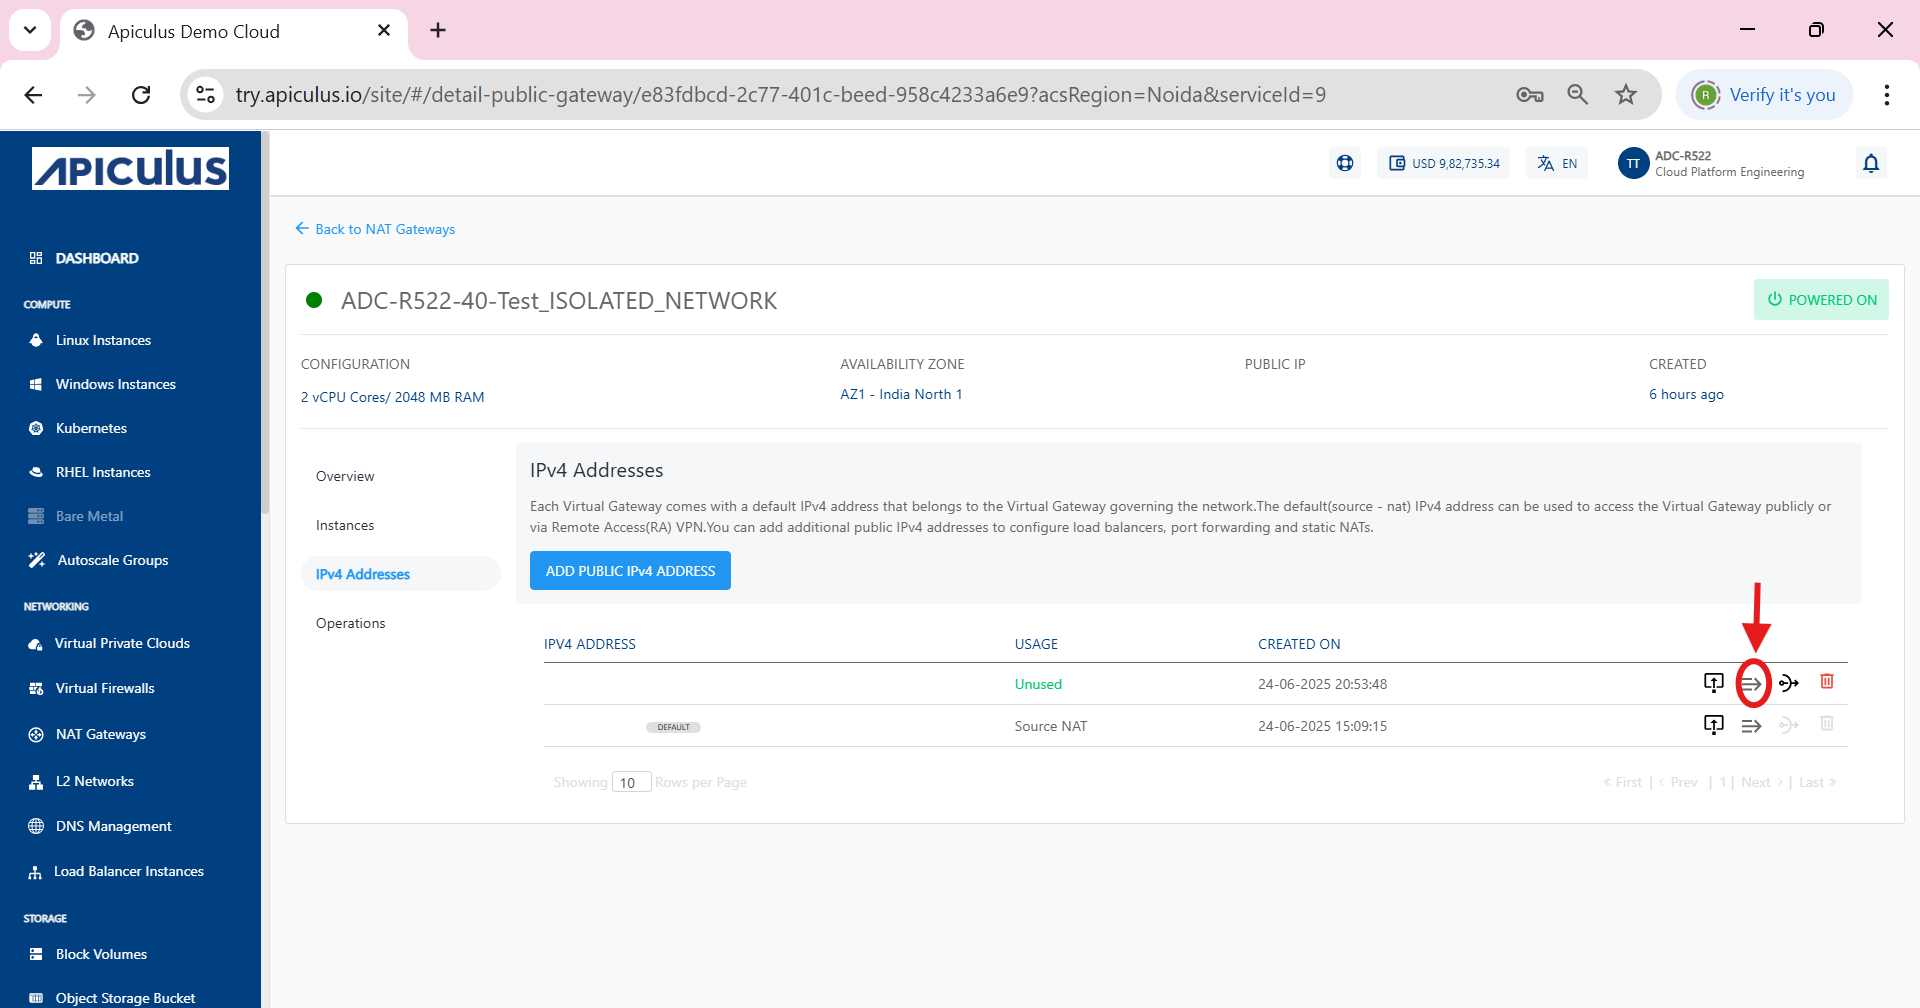Switch to the Instances tab
The height and width of the screenshot is (1008, 1920).
point(345,525)
